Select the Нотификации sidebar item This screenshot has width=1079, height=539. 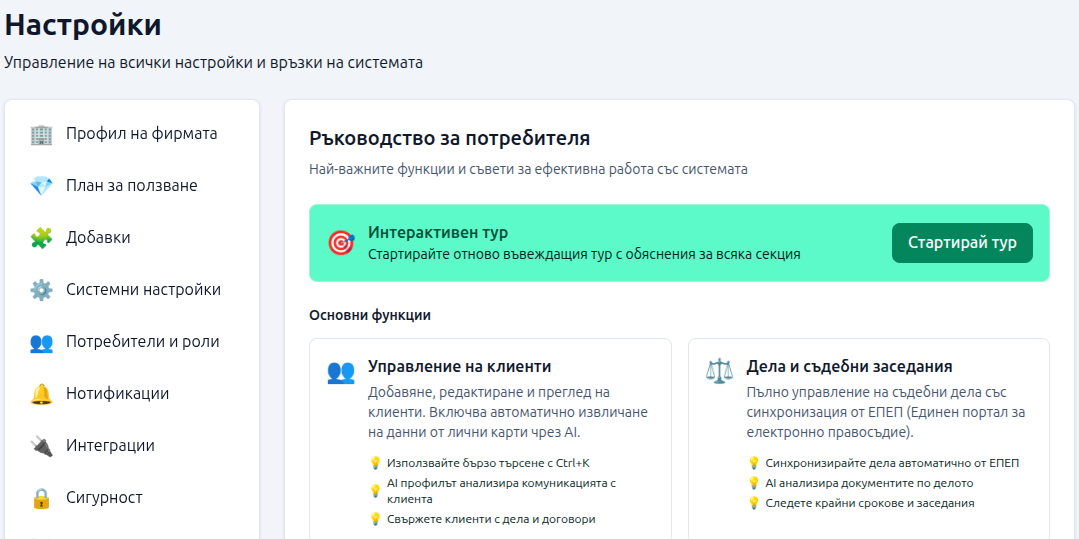(132, 394)
